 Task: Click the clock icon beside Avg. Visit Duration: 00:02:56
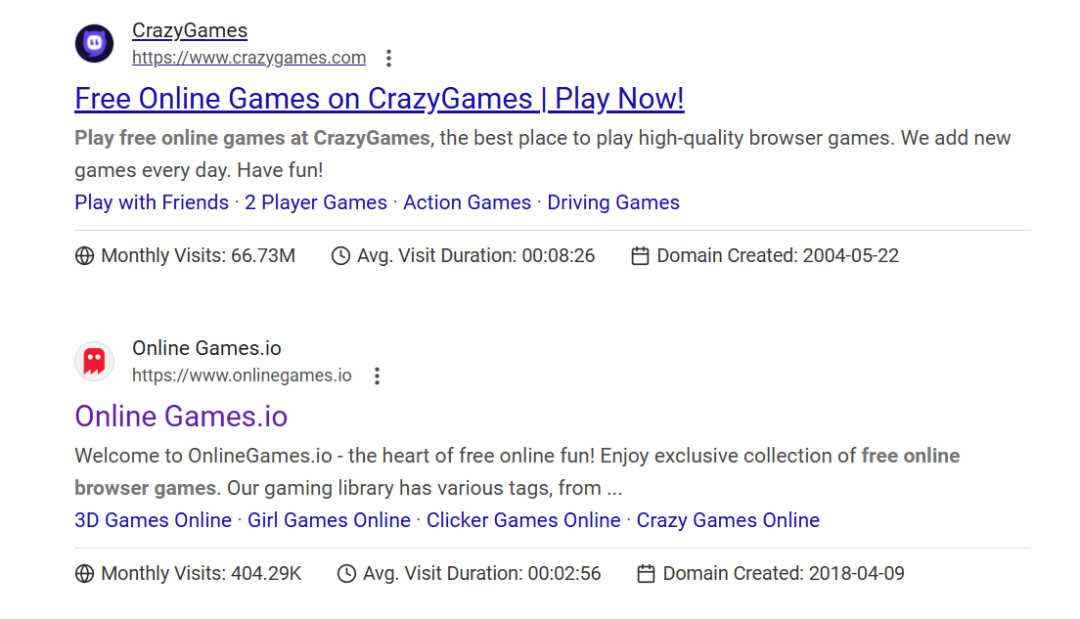(346, 574)
